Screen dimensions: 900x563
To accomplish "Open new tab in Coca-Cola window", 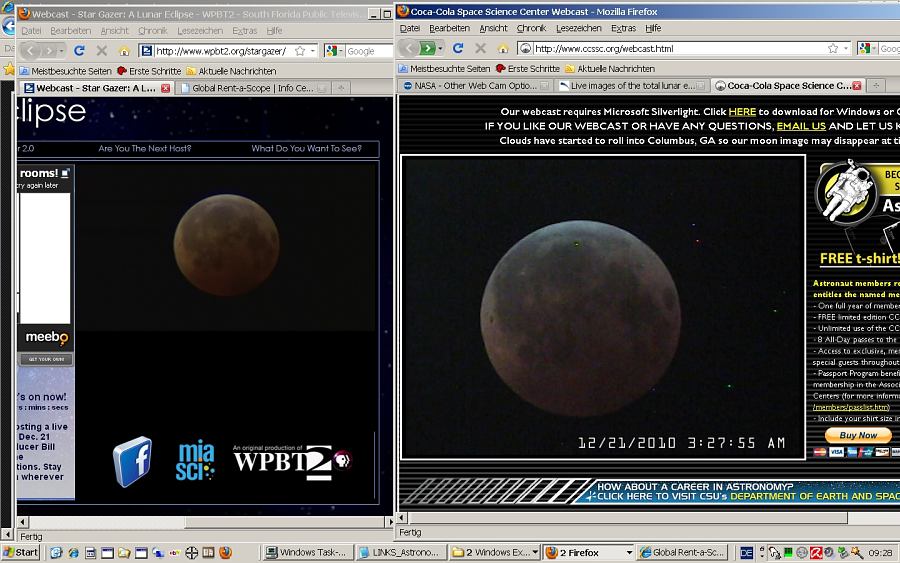I will point(876,86).
